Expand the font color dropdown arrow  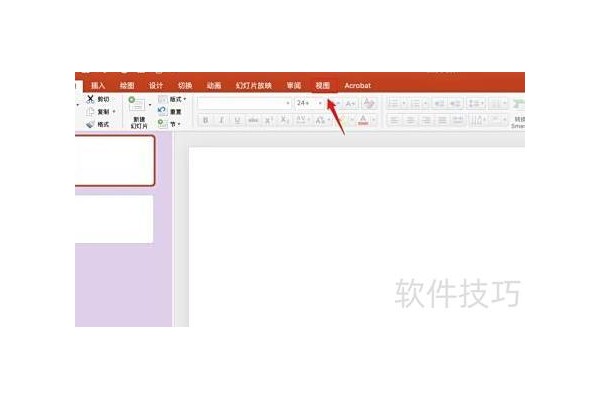(x=374, y=121)
